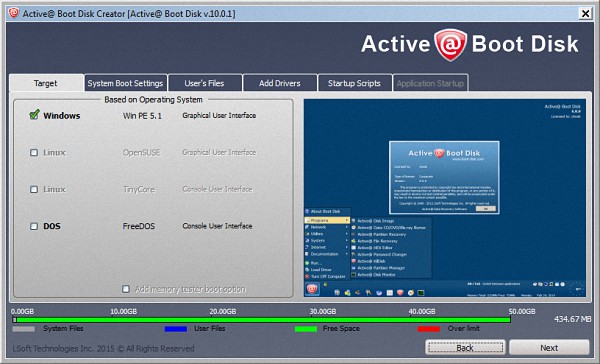This screenshot has width=600, height=364.
Task: Click the Boot Disk preview screenshot
Action: [445, 198]
